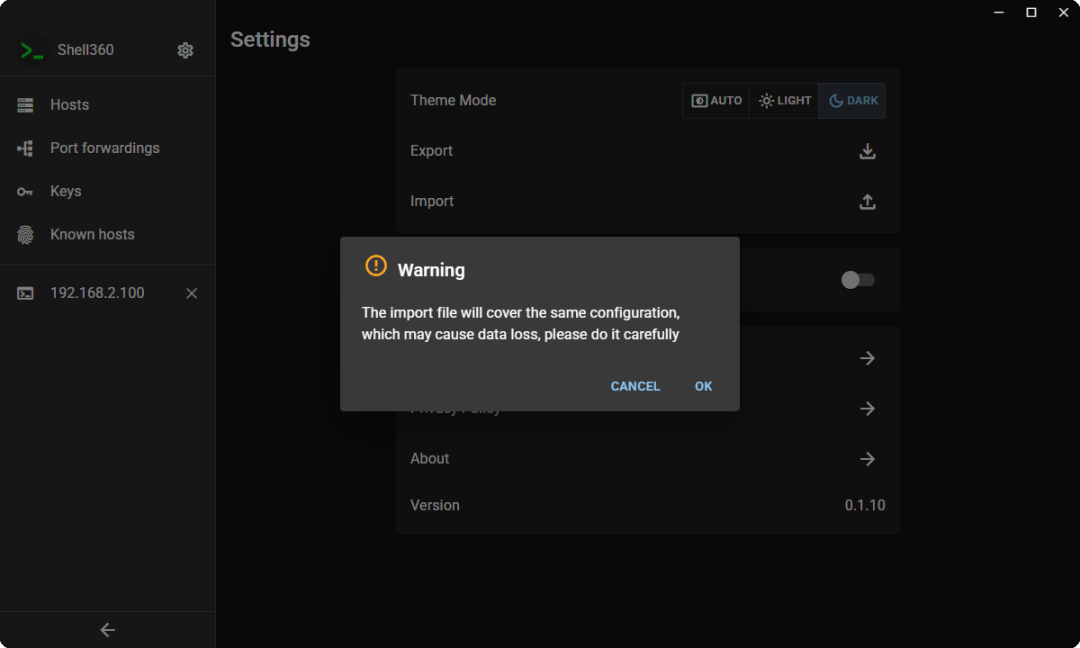Click the Keys key icon in sidebar
The height and width of the screenshot is (648, 1080).
(x=25, y=191)
